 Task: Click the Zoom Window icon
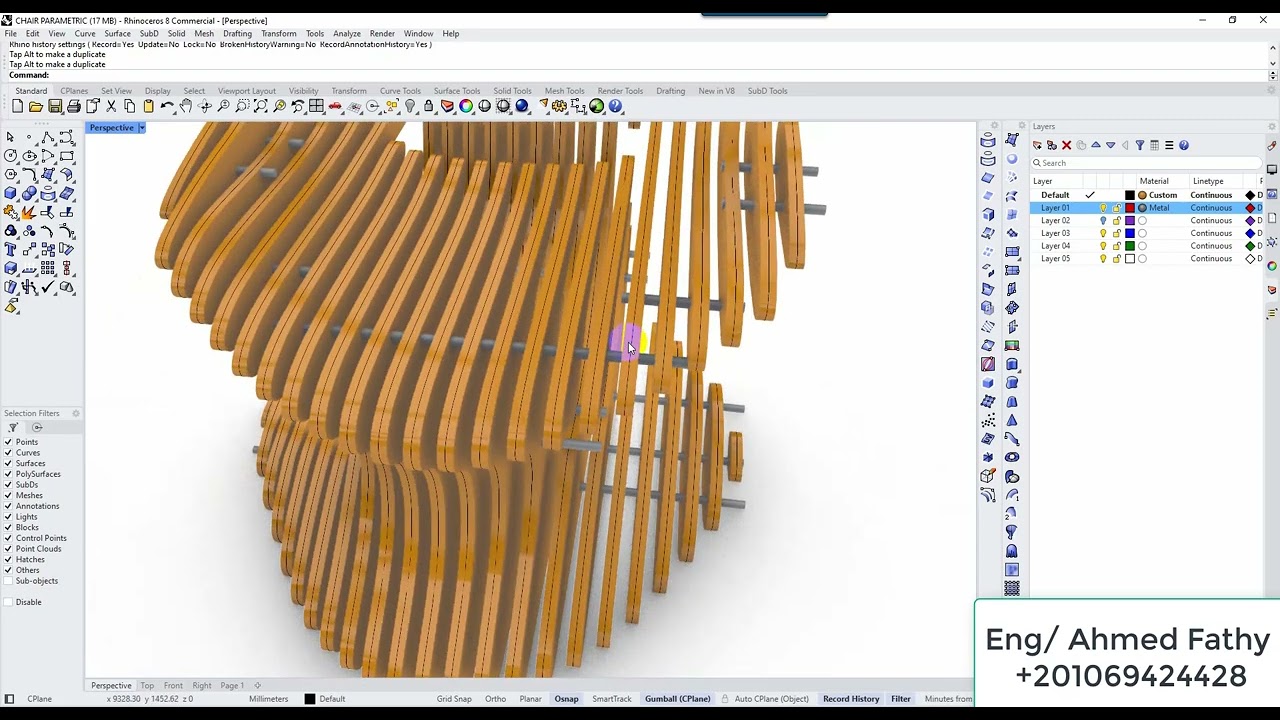(242, 106)
